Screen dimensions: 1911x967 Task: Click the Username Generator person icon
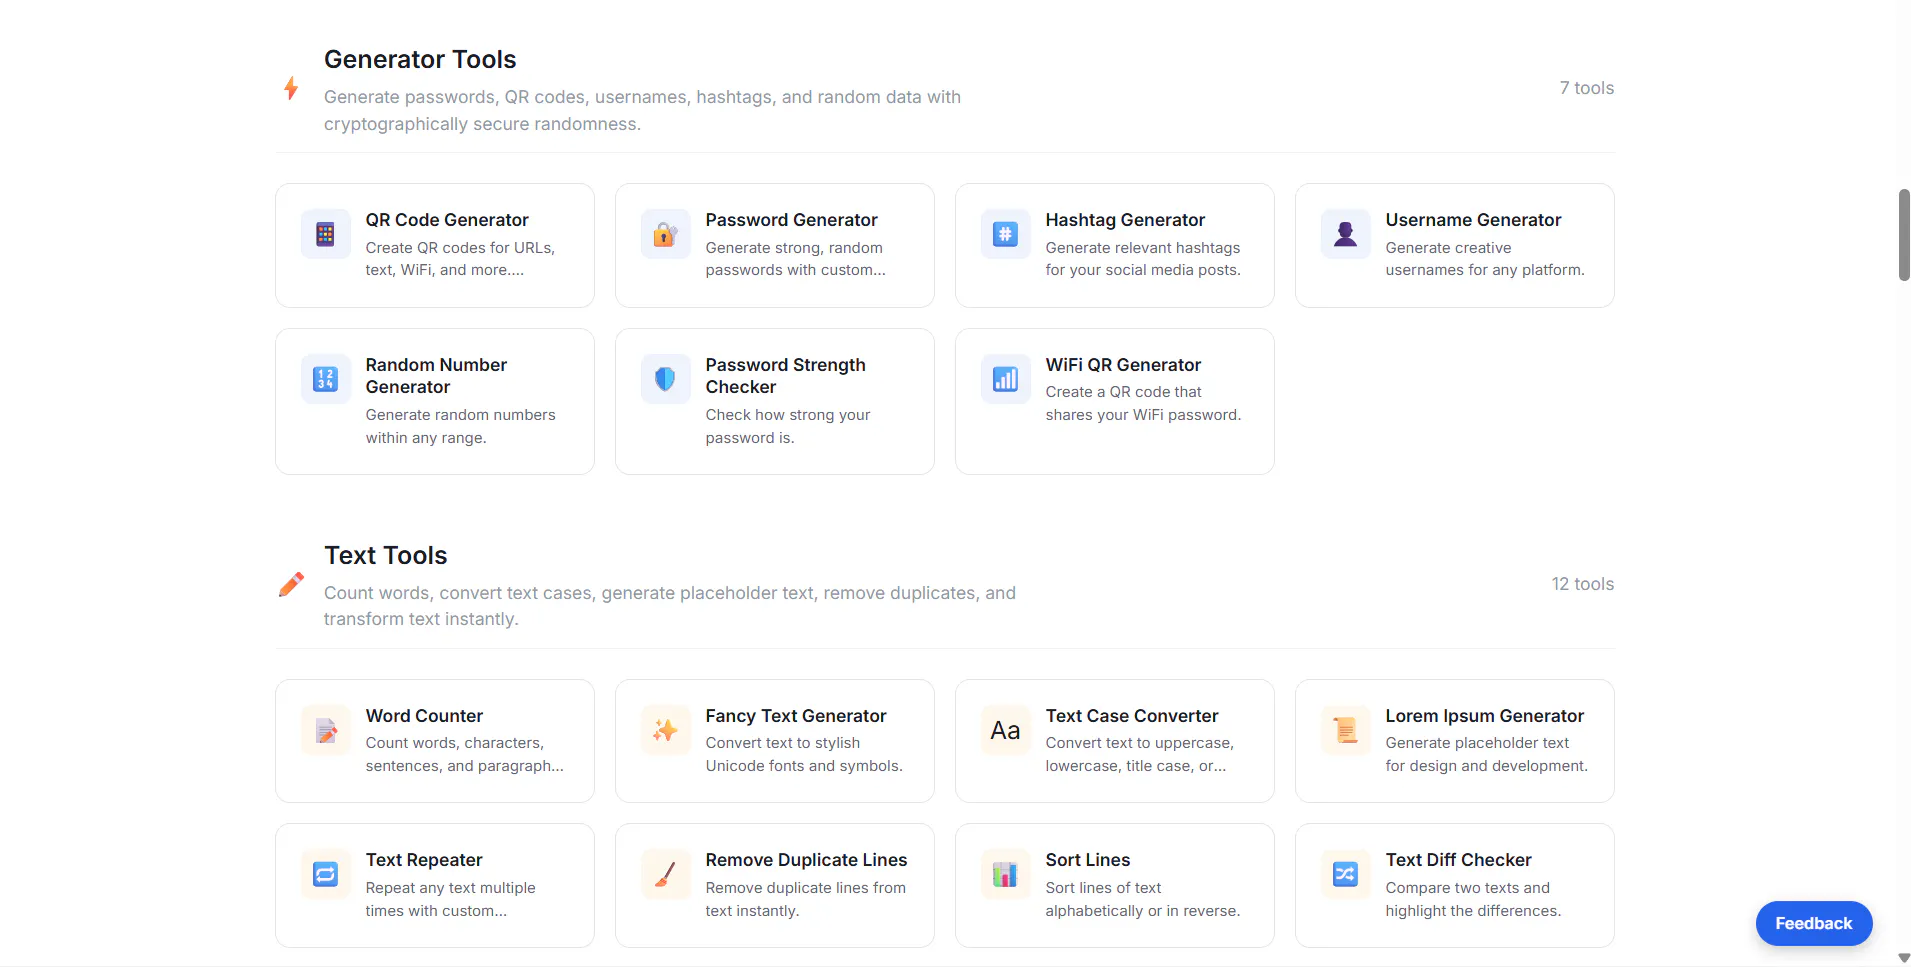(1345, 234)
